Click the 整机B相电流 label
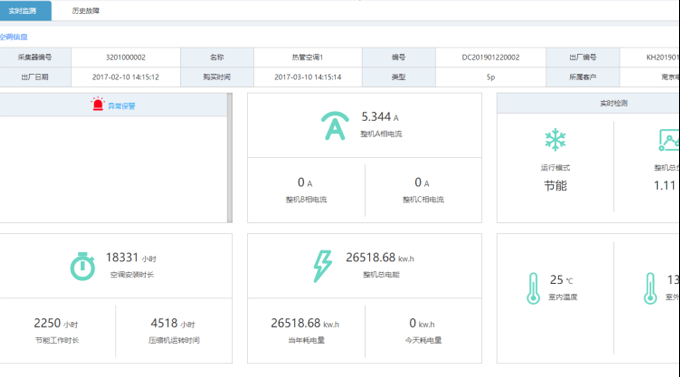This screenshot has width=680, height=377. pos(306,200)
